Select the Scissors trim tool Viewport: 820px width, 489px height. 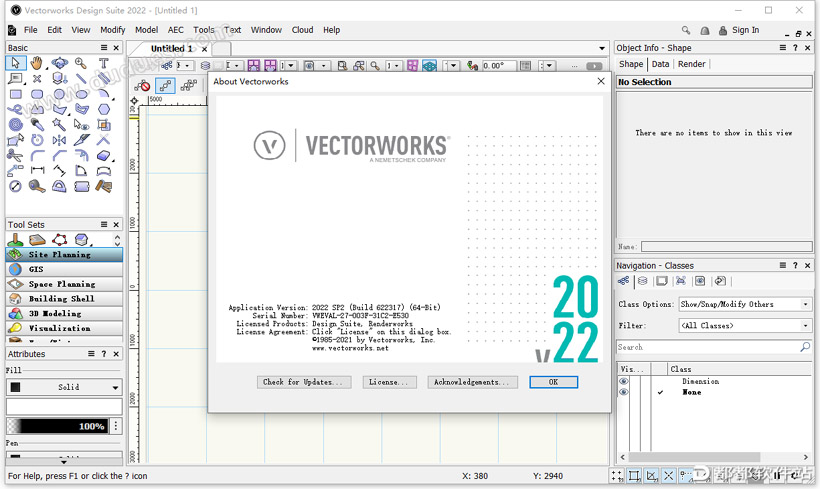15,155
